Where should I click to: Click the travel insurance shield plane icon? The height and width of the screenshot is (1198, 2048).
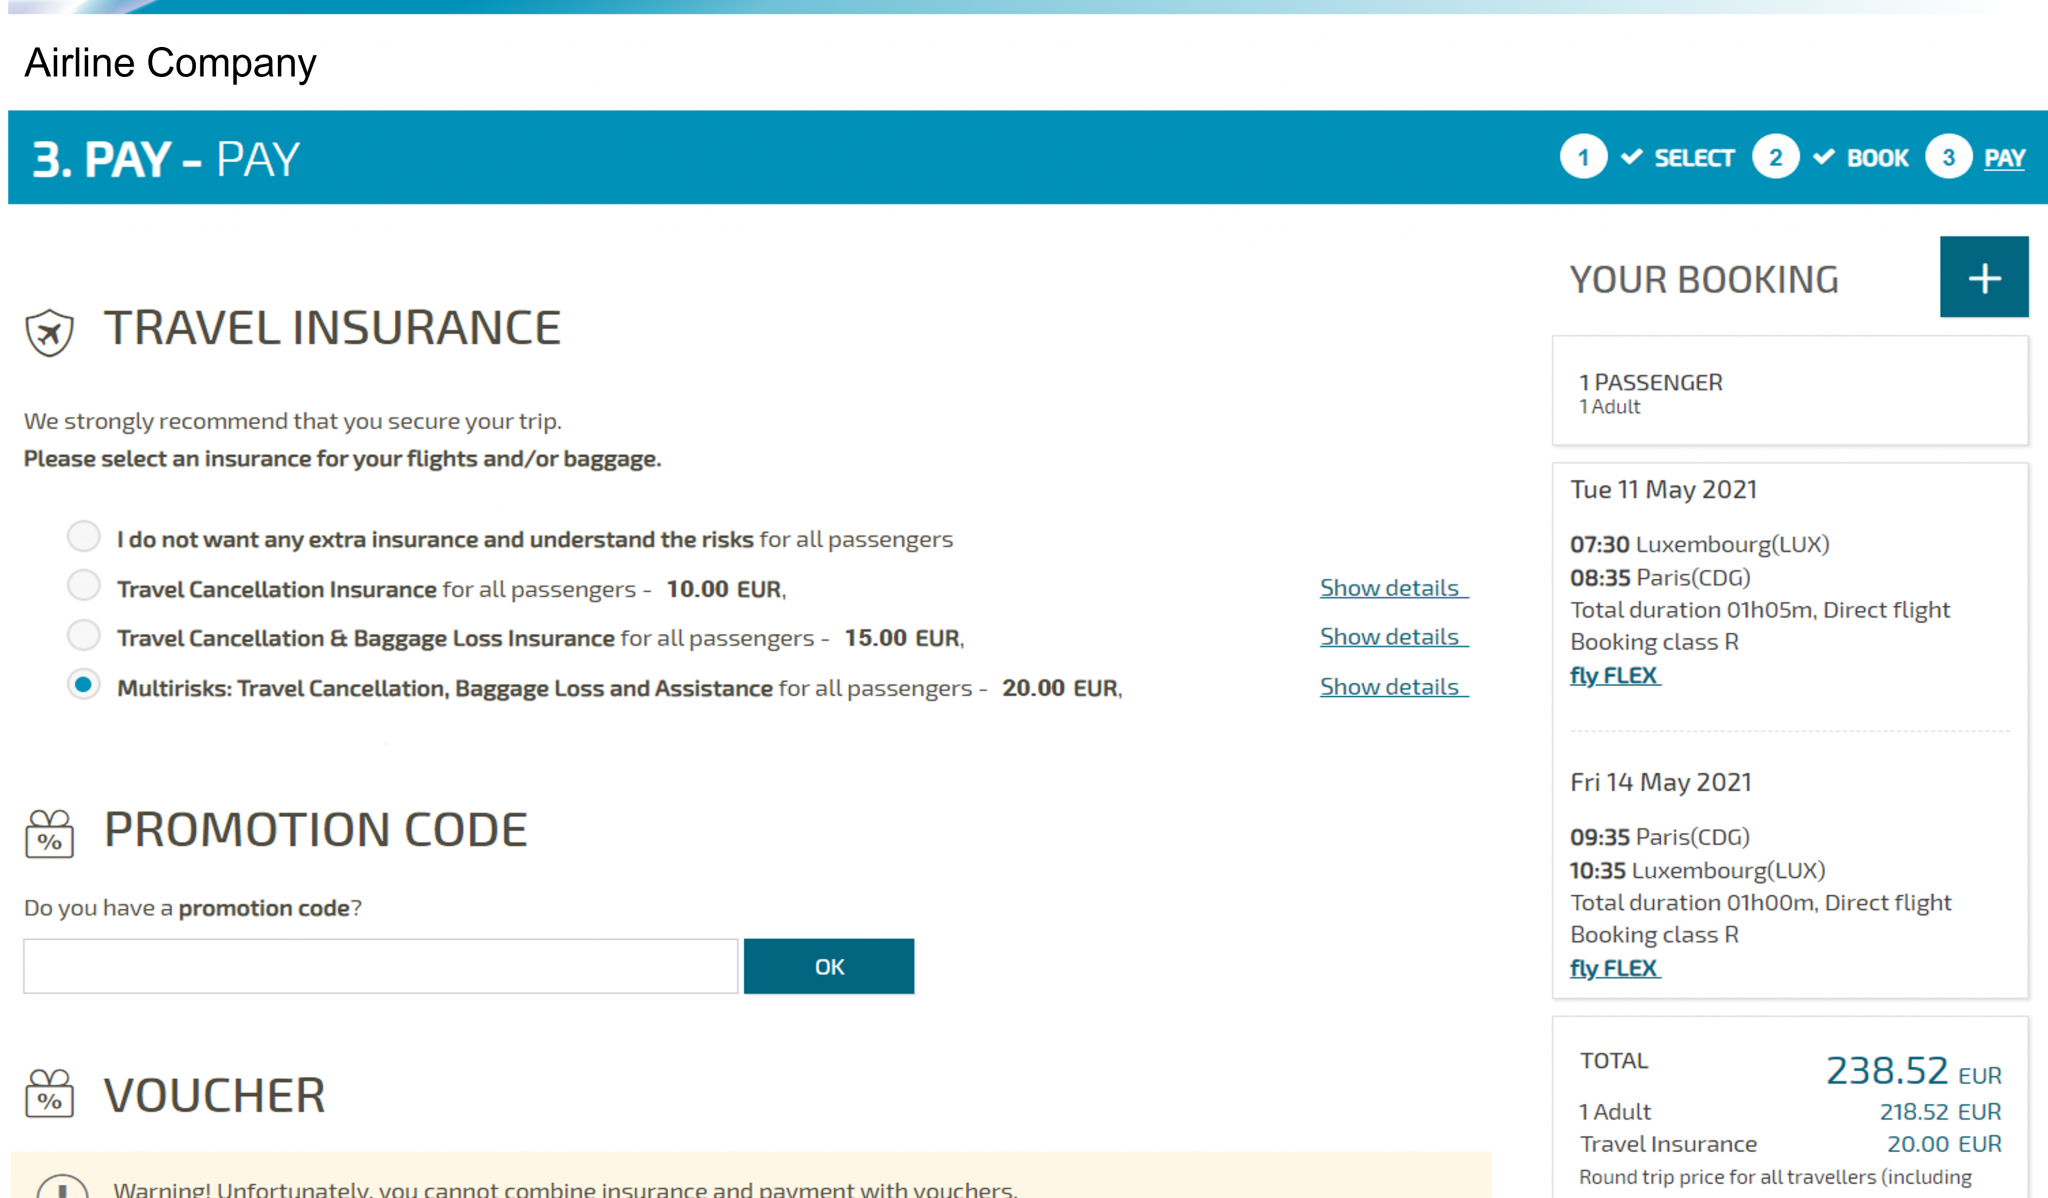[x=49, y=332]
